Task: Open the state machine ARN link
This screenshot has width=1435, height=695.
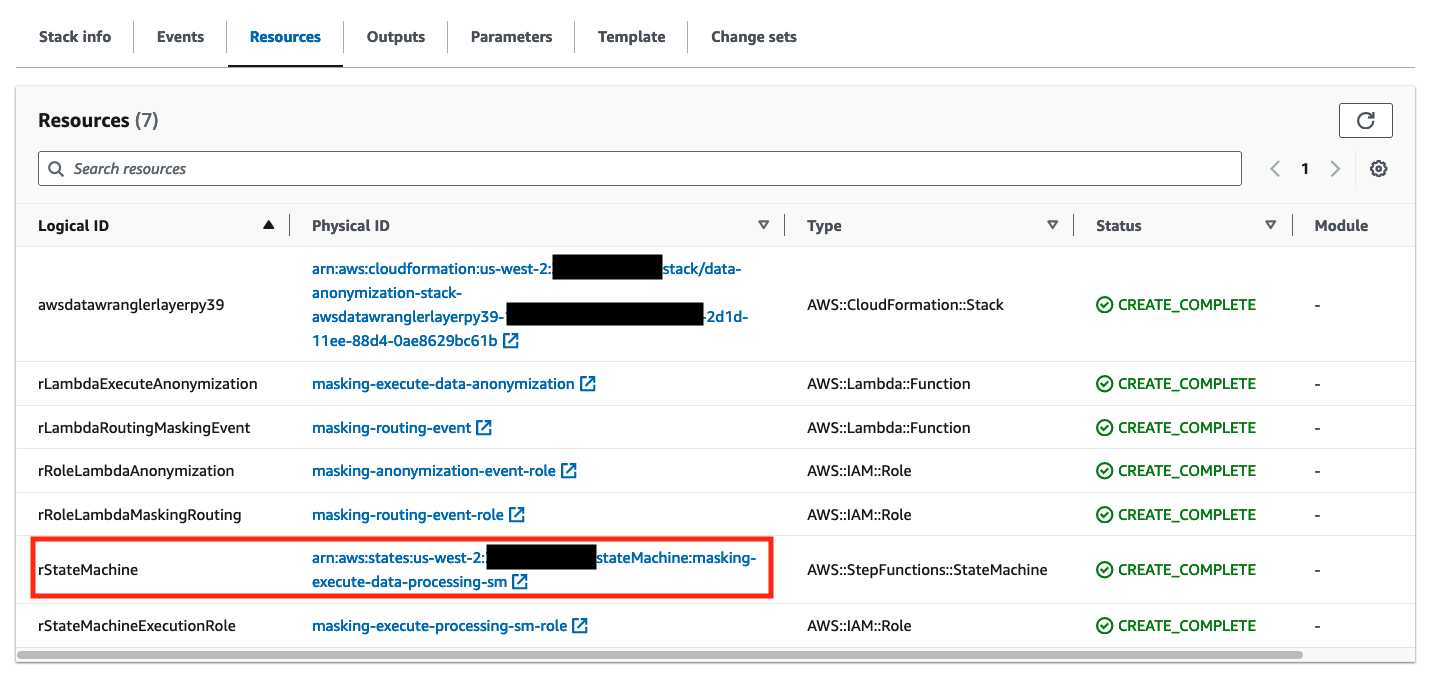Action: (x=534, y=570)
